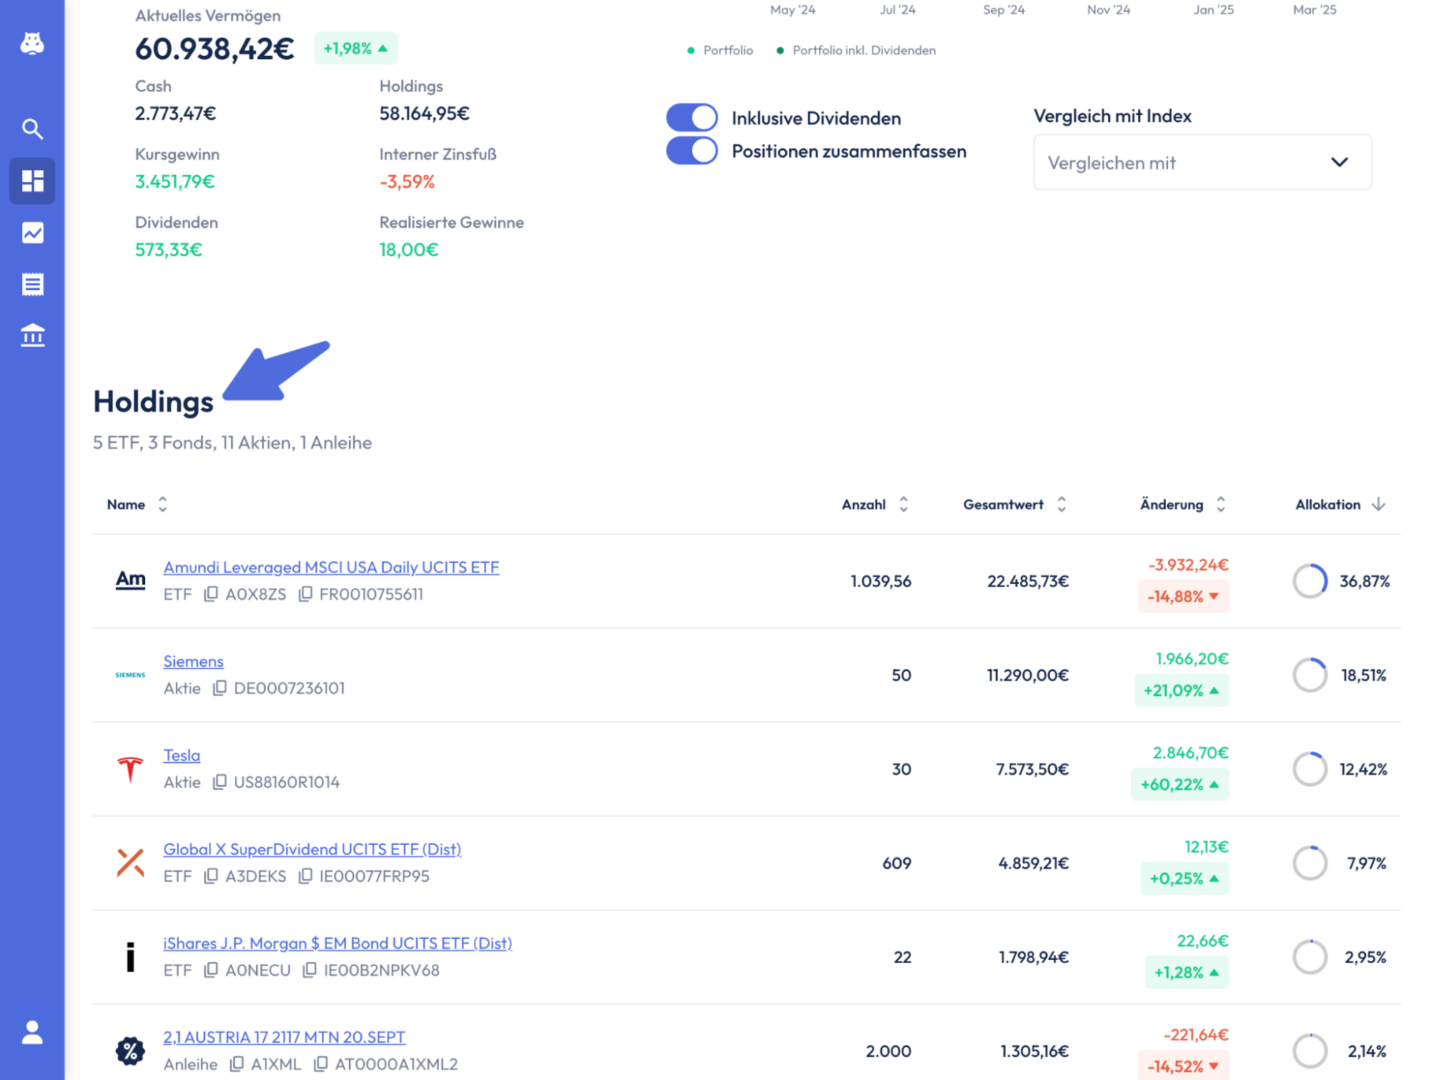
Task: Select the dashboard grid icon in sidebar
Action: click(x=32, y=181)
